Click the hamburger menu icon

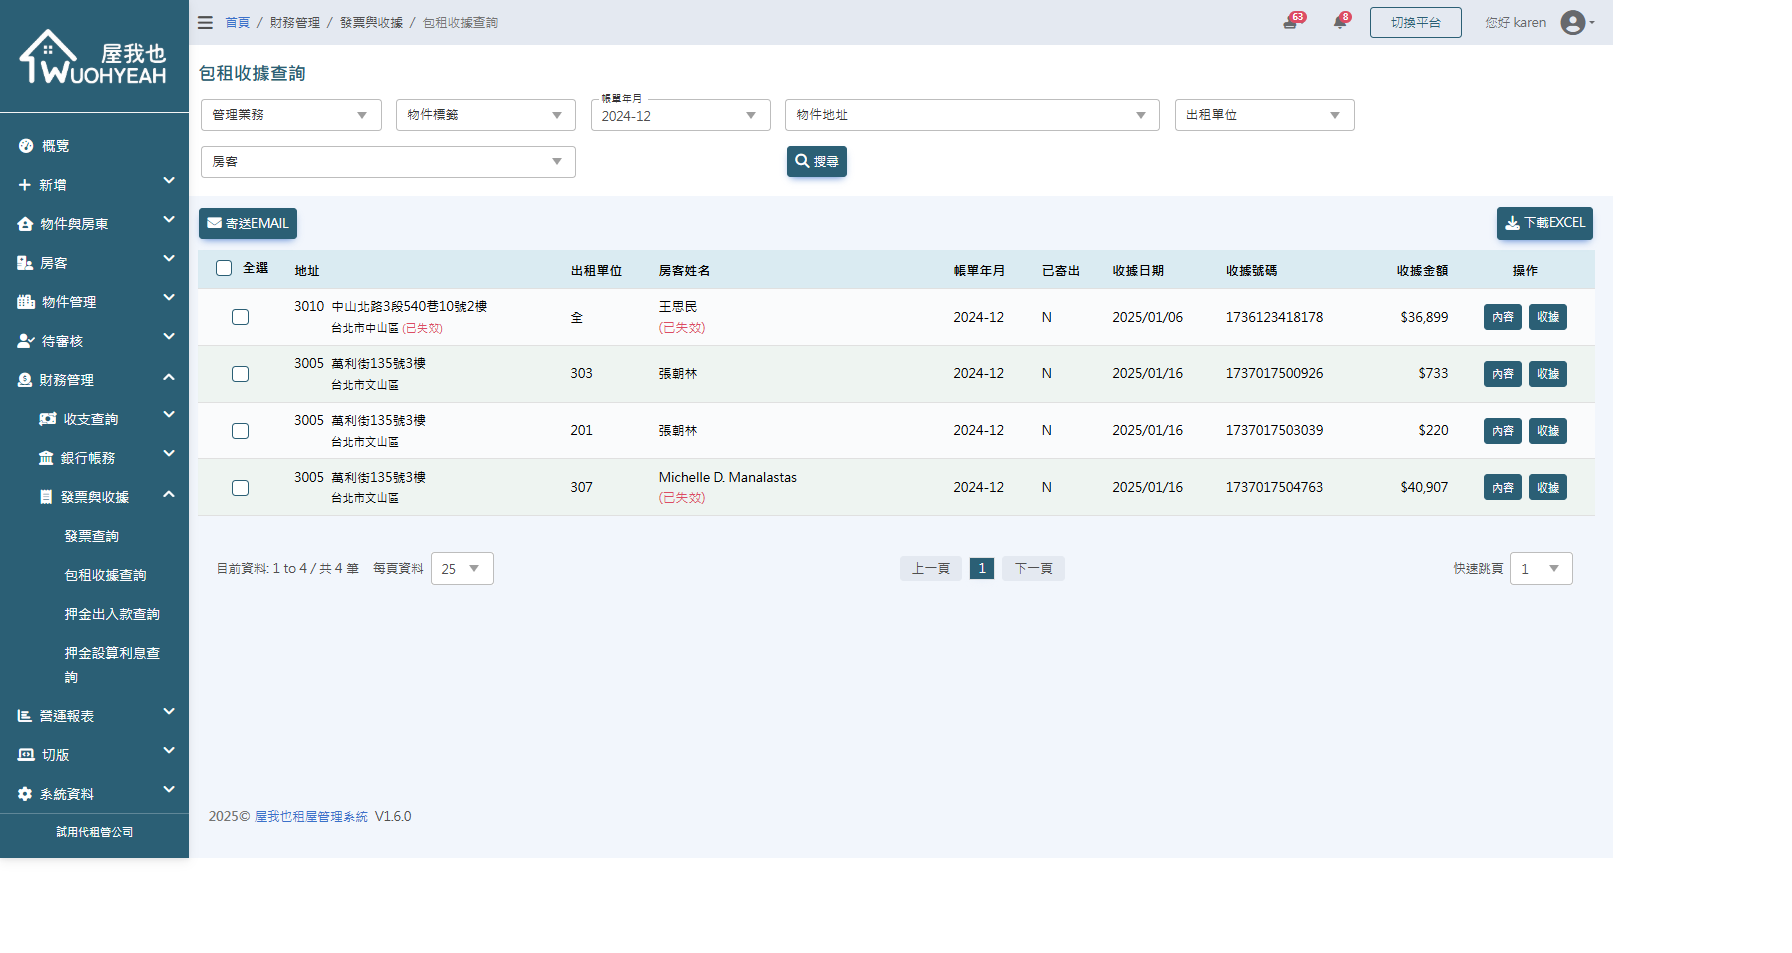205,22
